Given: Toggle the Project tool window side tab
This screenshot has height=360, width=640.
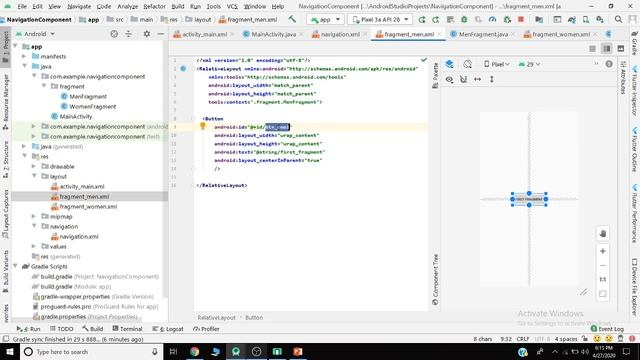Looking at the screenshot, I should tap(5, 46).
